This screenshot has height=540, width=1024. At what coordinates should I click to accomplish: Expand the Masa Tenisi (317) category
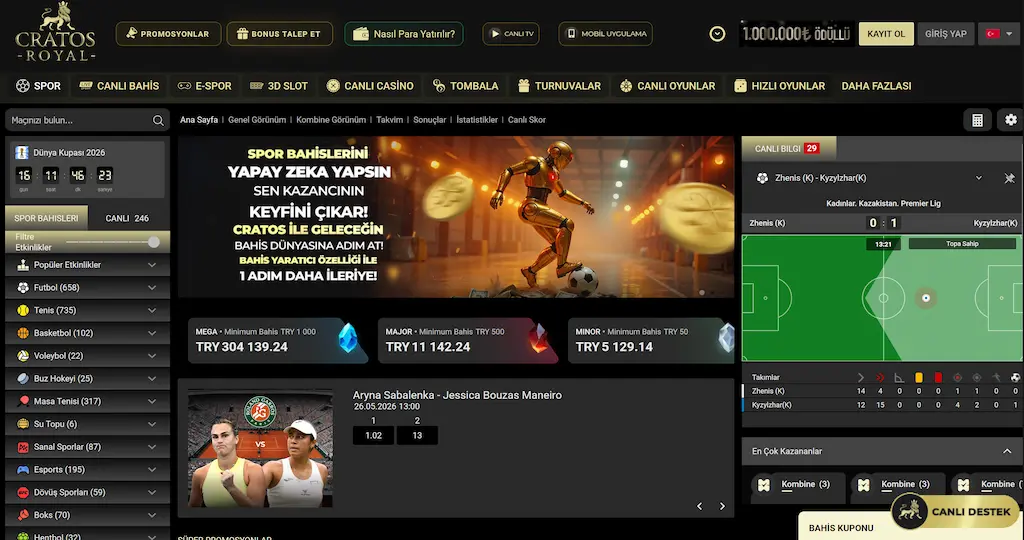click(x=152, y=401)
